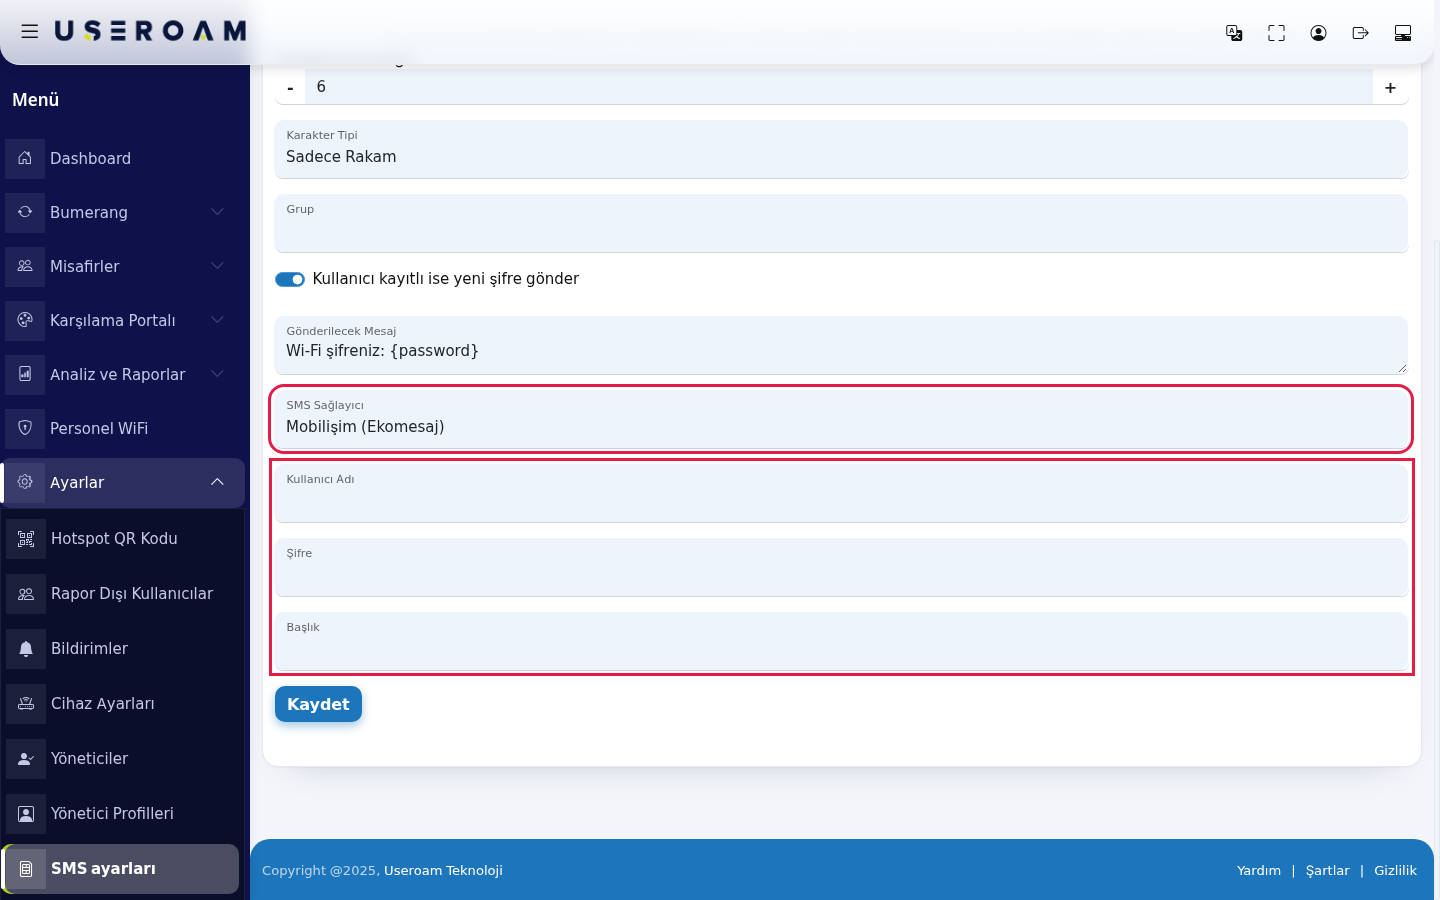Increase password length with plus button

click(x=1390, y=88)
